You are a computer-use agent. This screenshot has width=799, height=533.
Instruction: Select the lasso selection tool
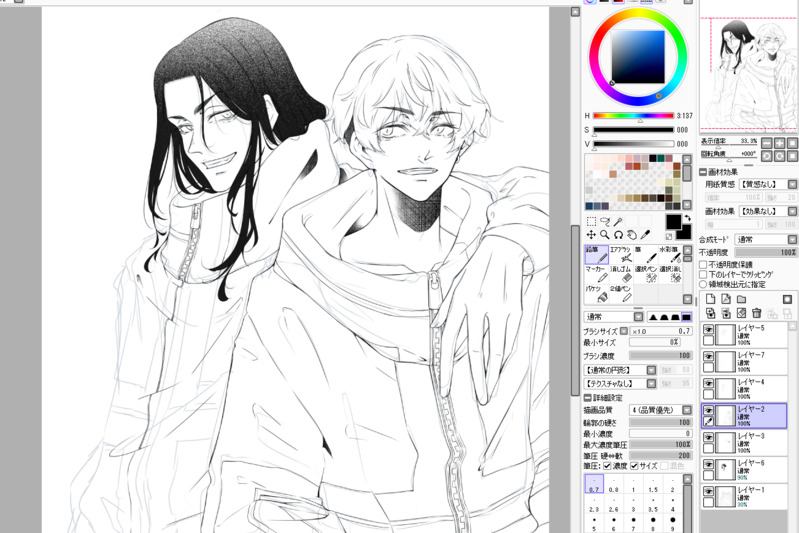click(x=605, y=221)
